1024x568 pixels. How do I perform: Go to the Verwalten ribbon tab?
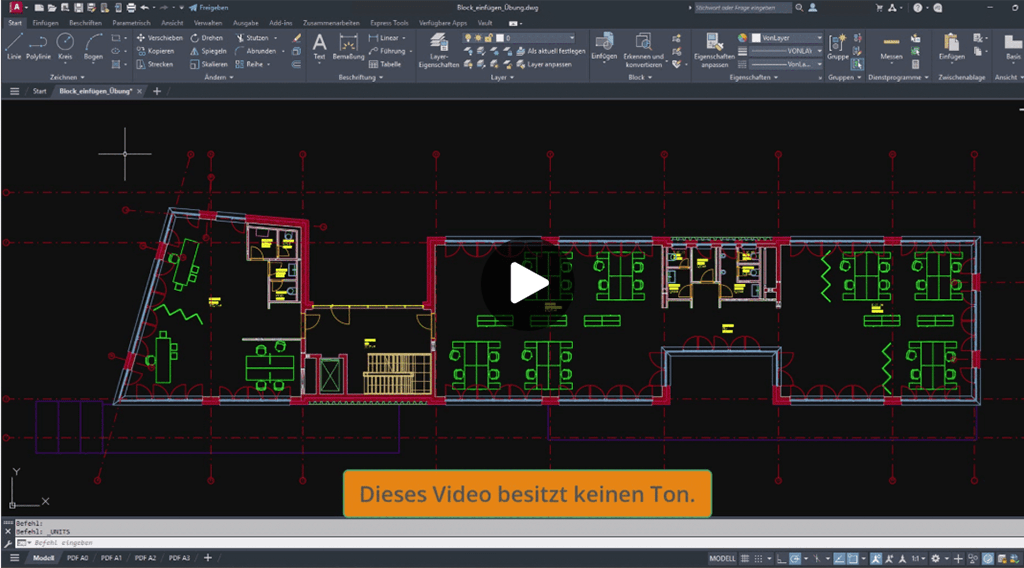coord(208,23)
